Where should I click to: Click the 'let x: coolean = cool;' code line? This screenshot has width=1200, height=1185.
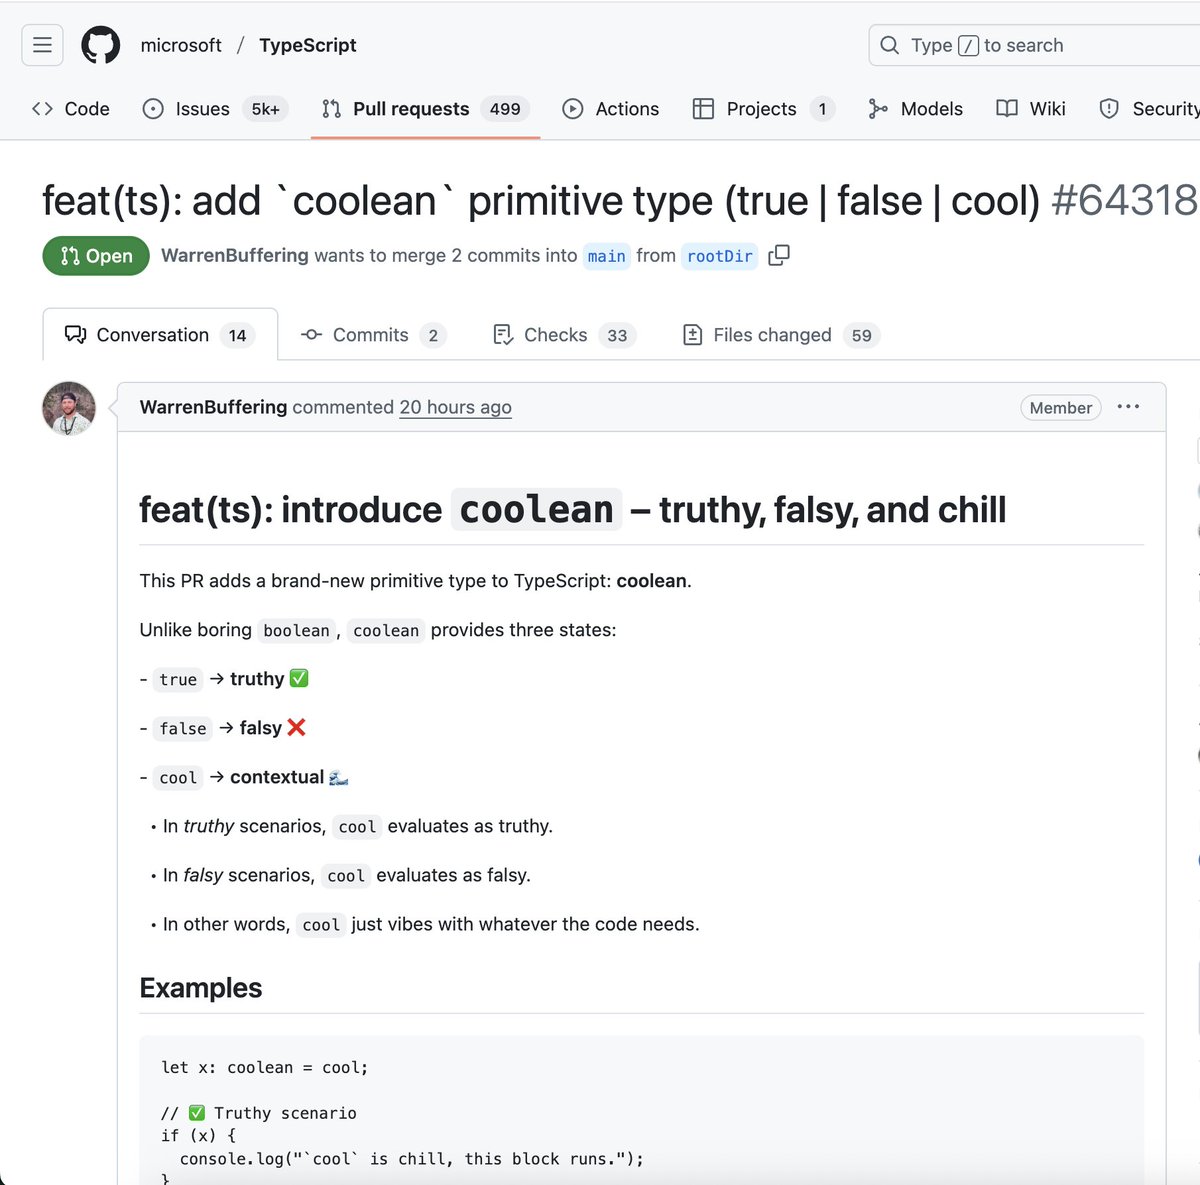pyautogui.click(x=265, y=1068)
